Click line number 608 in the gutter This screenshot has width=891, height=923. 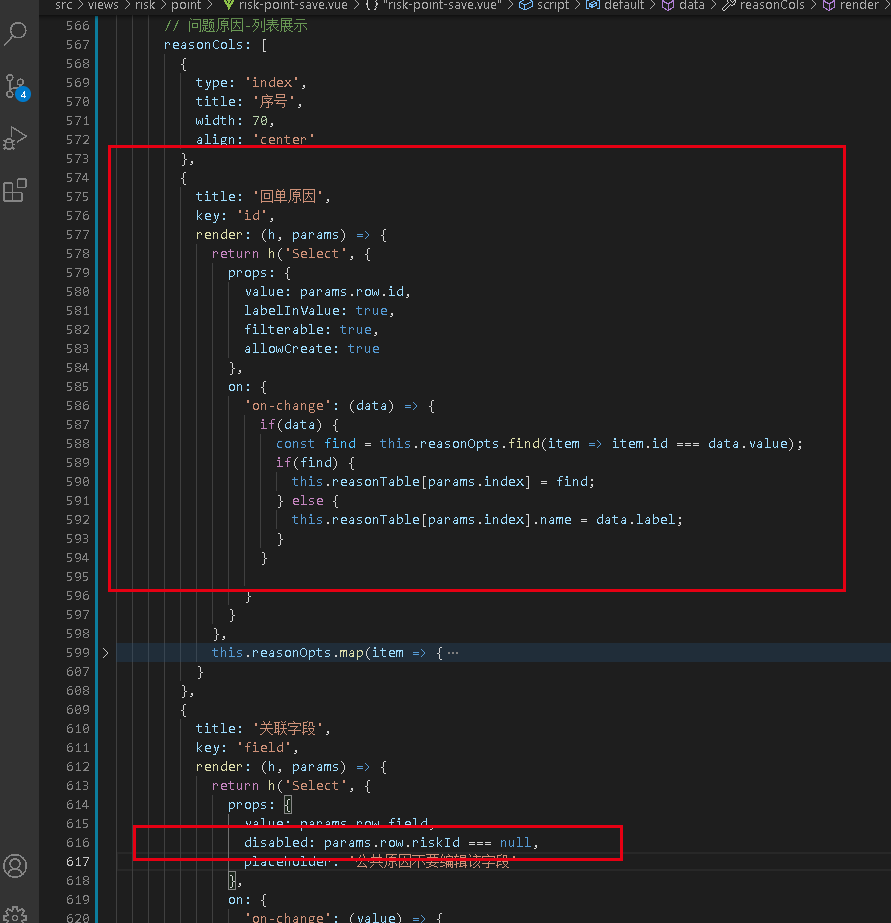(78, 690)
